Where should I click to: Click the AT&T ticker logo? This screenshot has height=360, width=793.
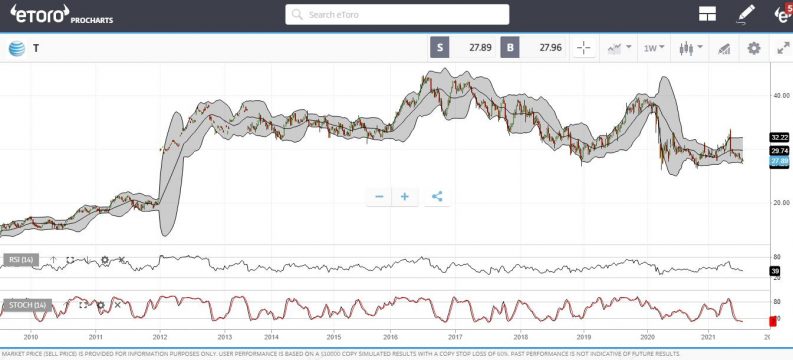point(17,49)
